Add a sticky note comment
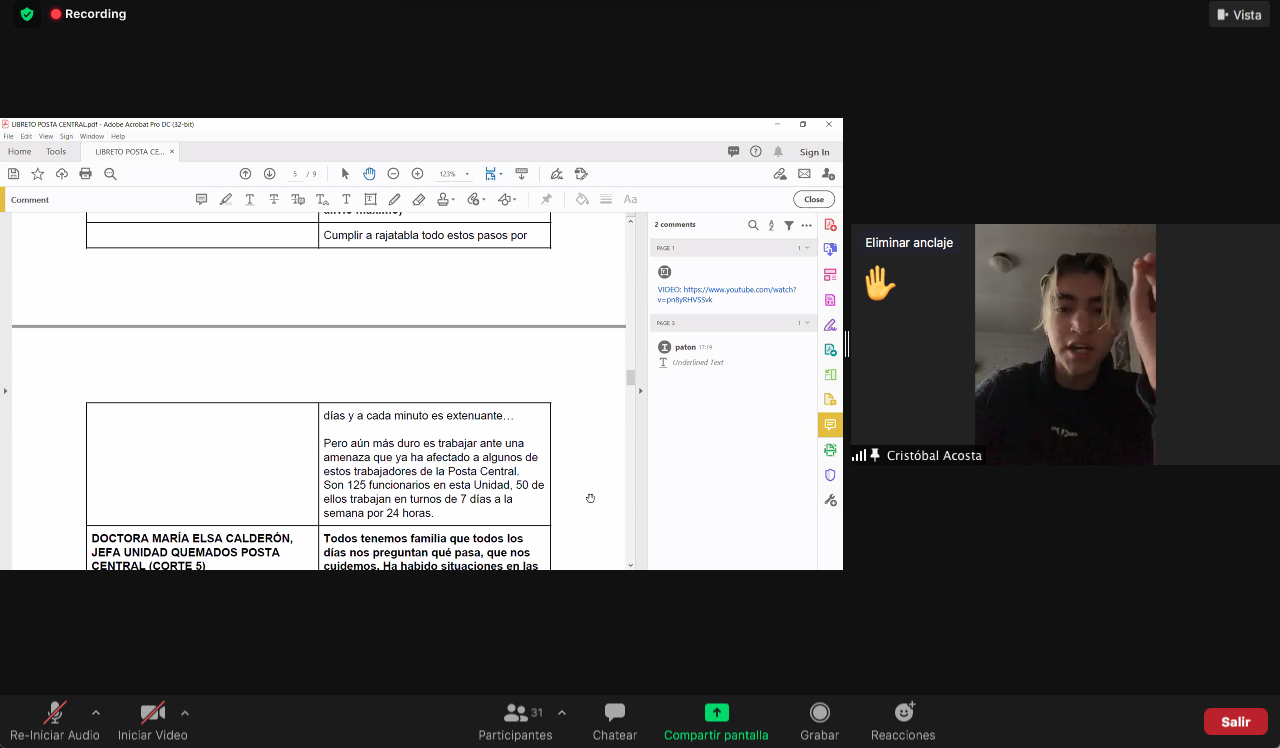Viewport: 1280px width, 748px height. (x=201, y=199)
